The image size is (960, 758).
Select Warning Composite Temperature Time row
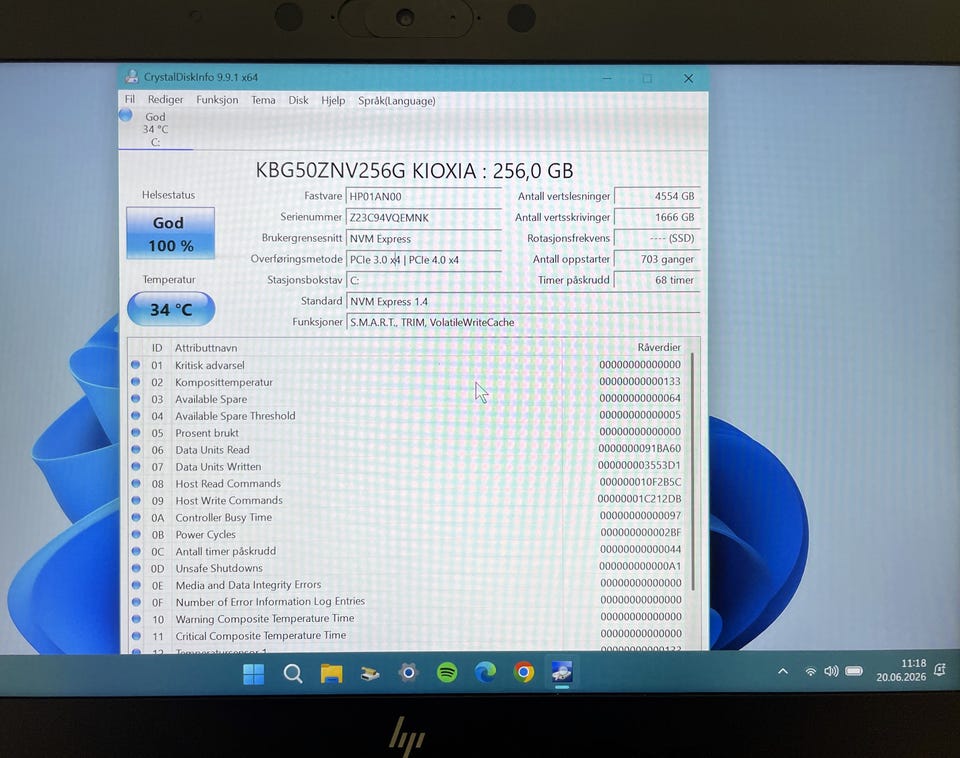(x=407, y=619)
